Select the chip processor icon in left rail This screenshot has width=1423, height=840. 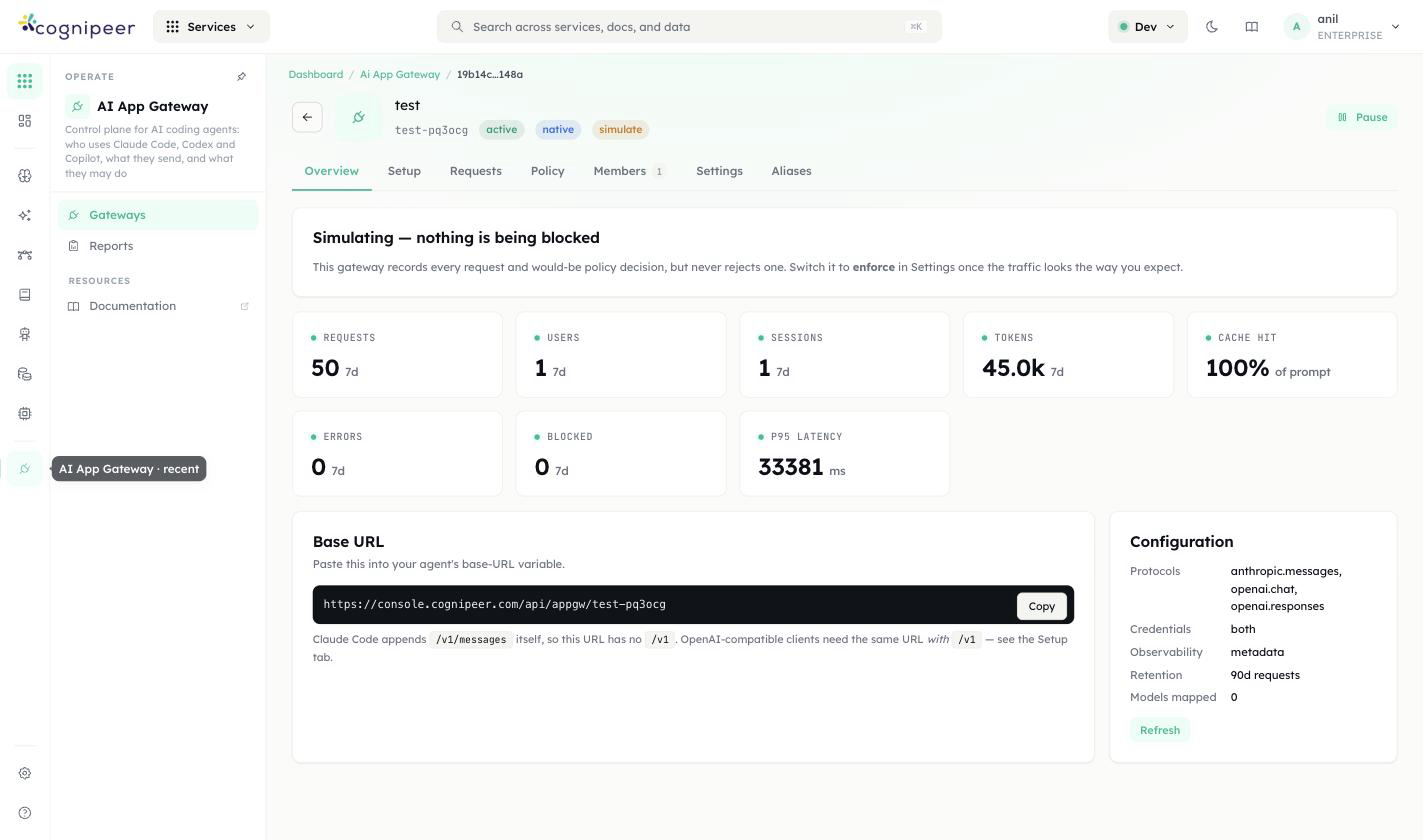25,413
